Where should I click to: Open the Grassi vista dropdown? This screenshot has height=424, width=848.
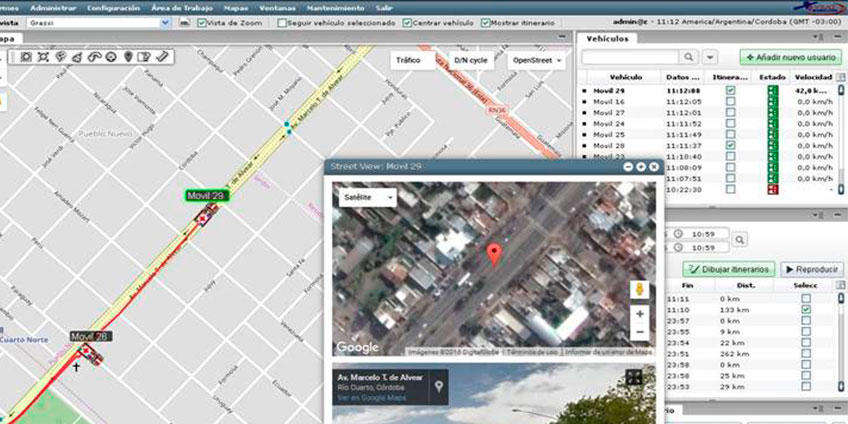coord(166,22)
